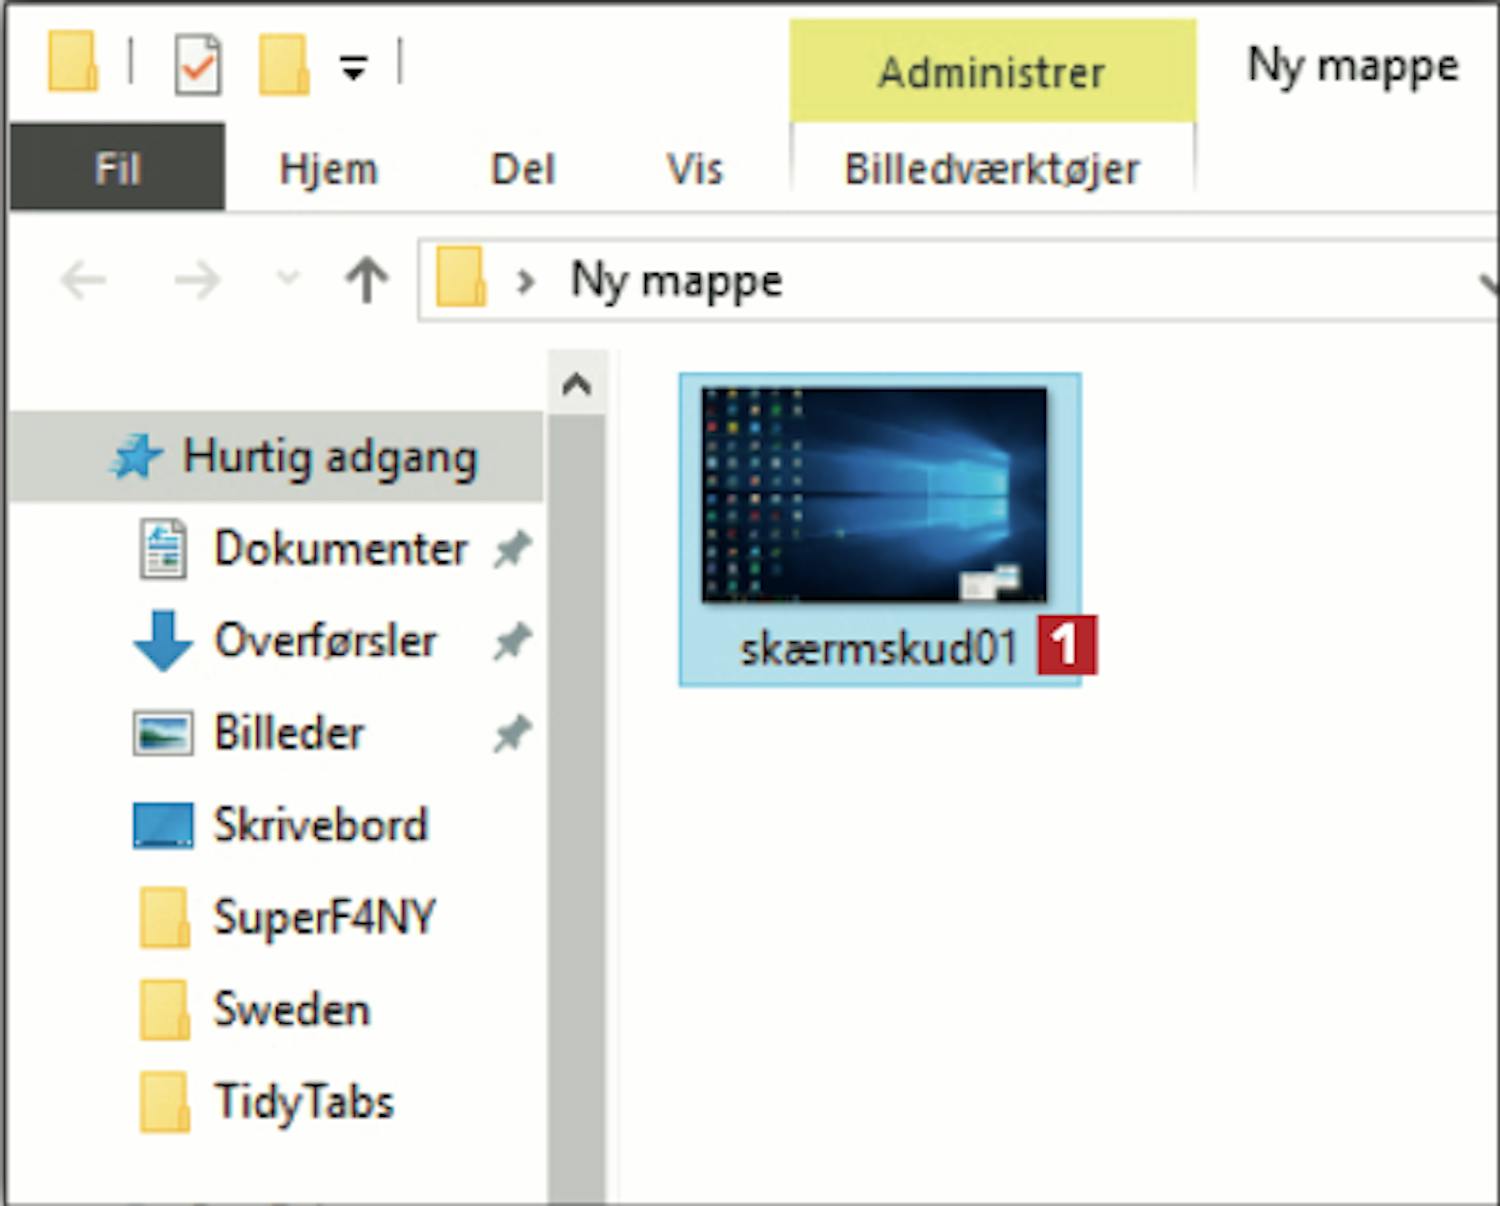1500x1206 pixels.
Task: Click the folder icon in the title bar
Action: click(73, 62)
